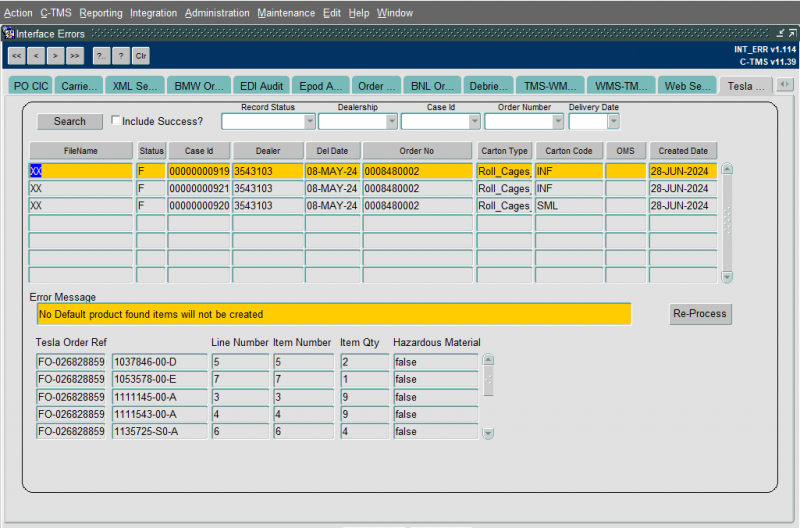
Task: Click the Search button
Action: [x=70, y=121]
